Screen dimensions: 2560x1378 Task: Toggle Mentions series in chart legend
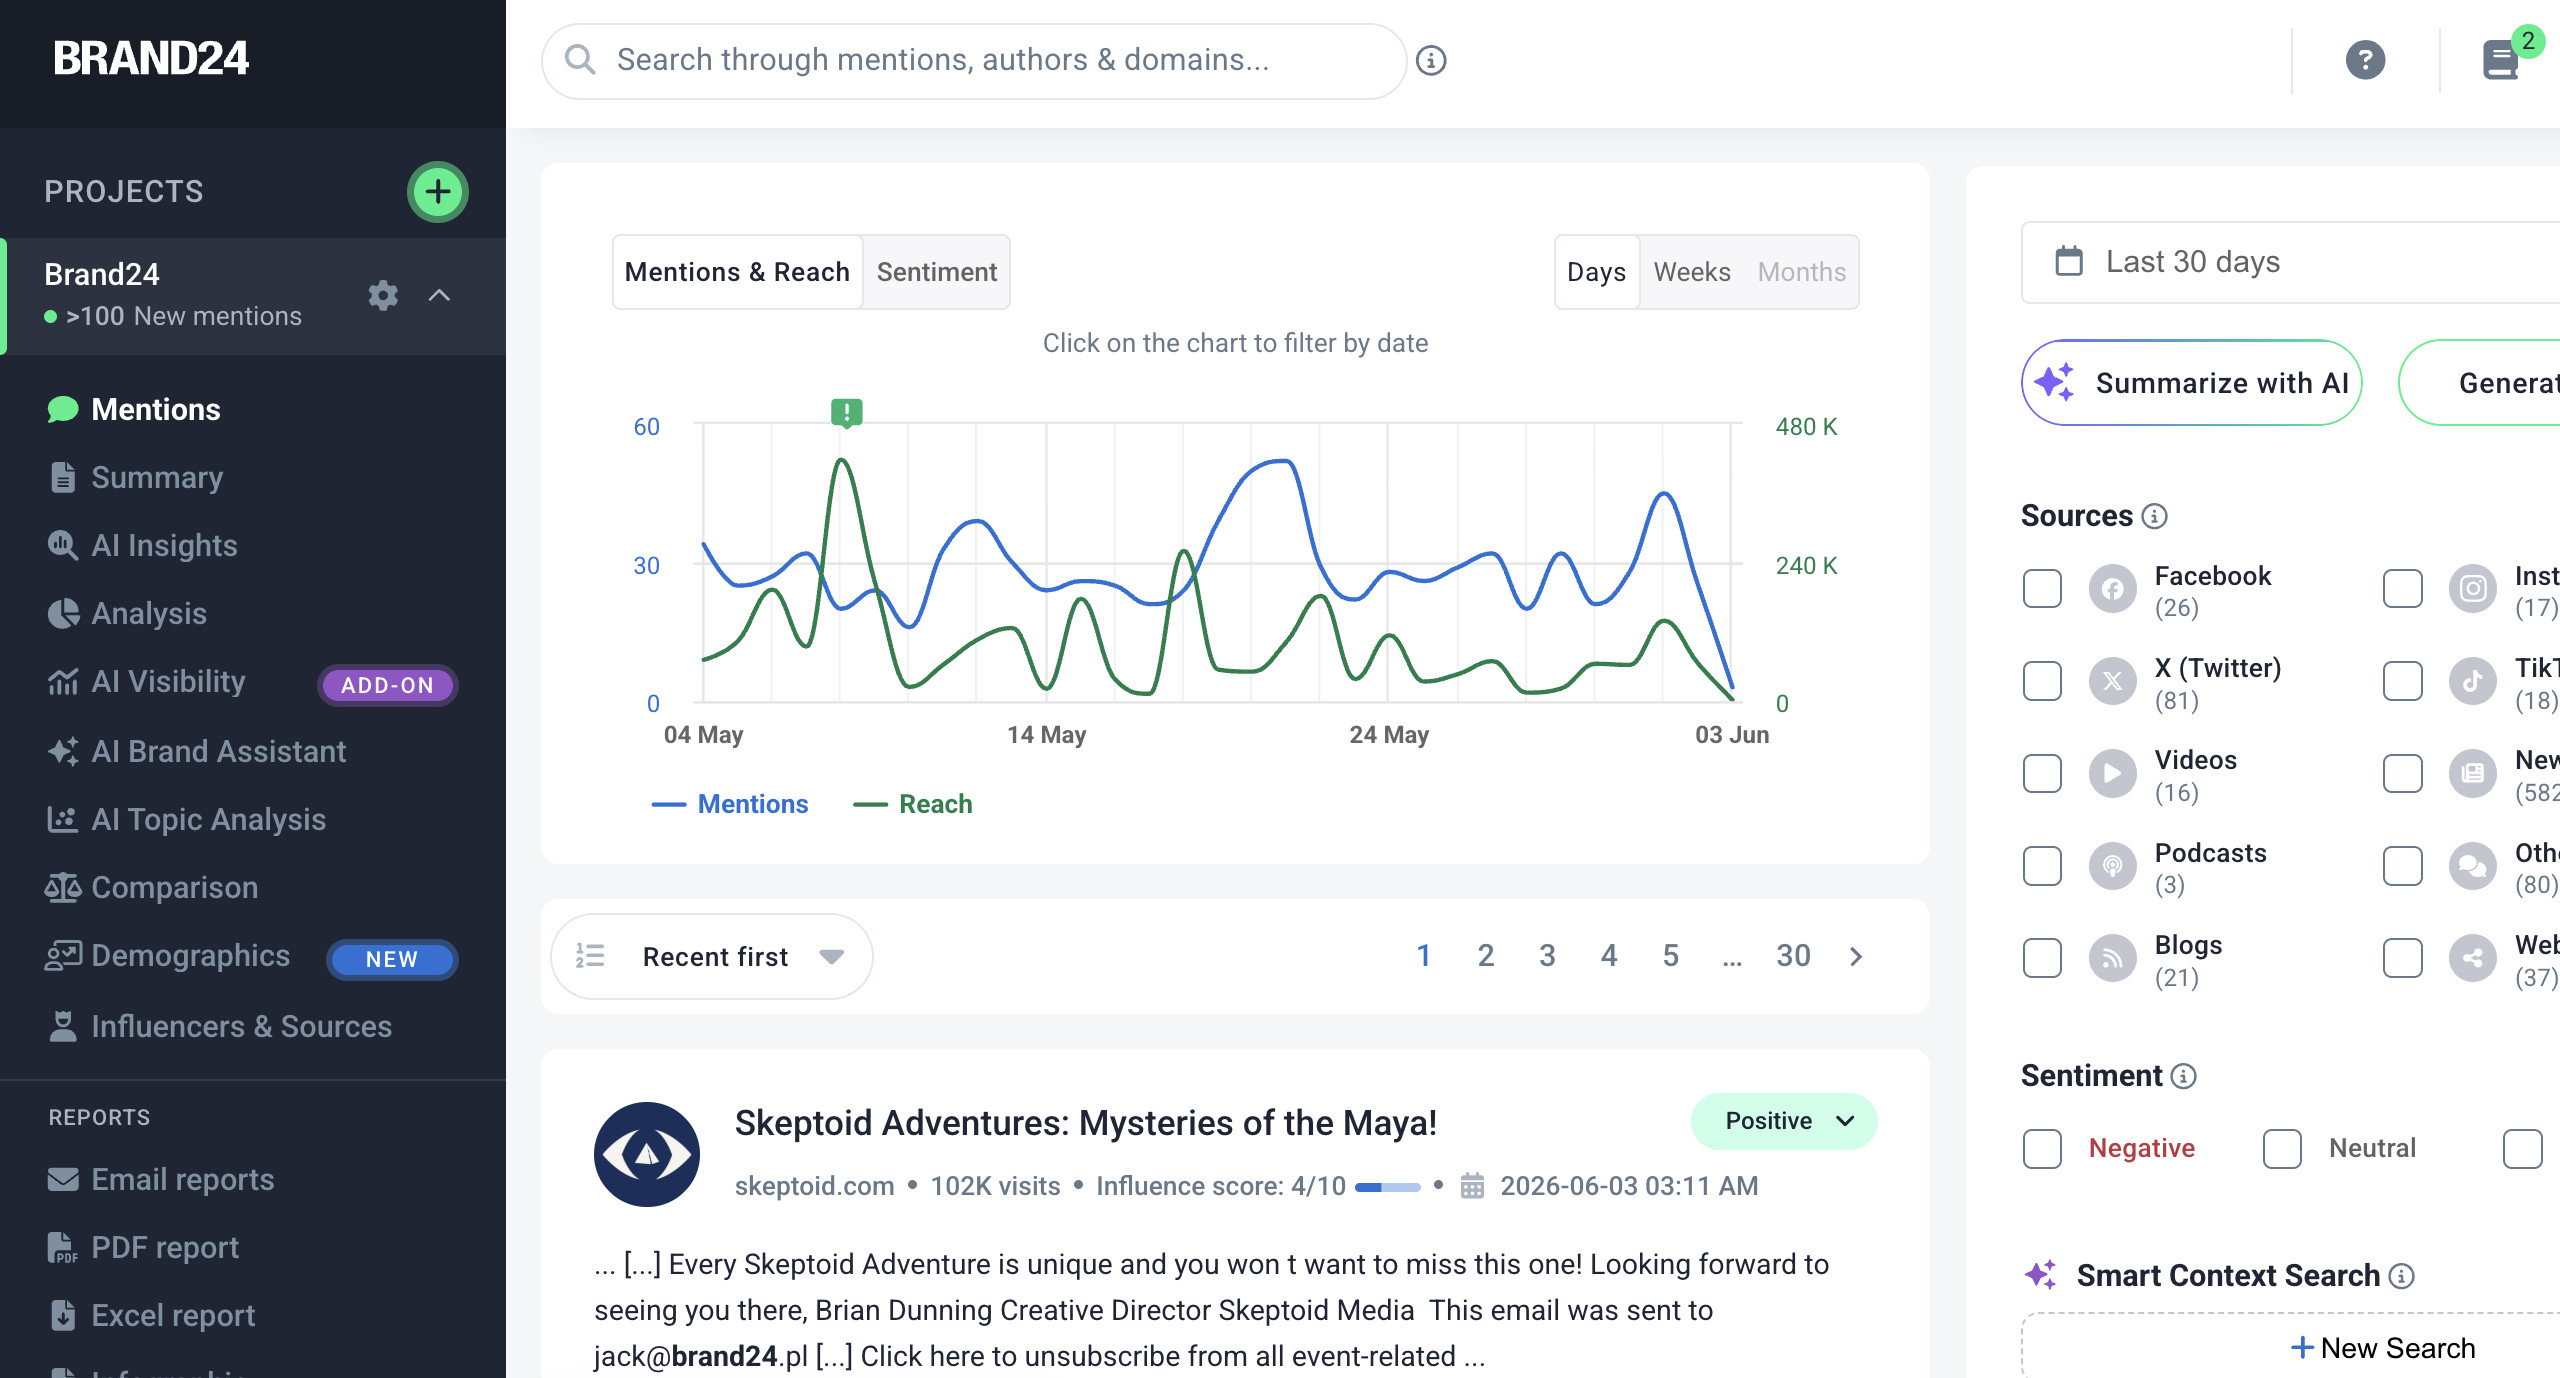(730, 804)
